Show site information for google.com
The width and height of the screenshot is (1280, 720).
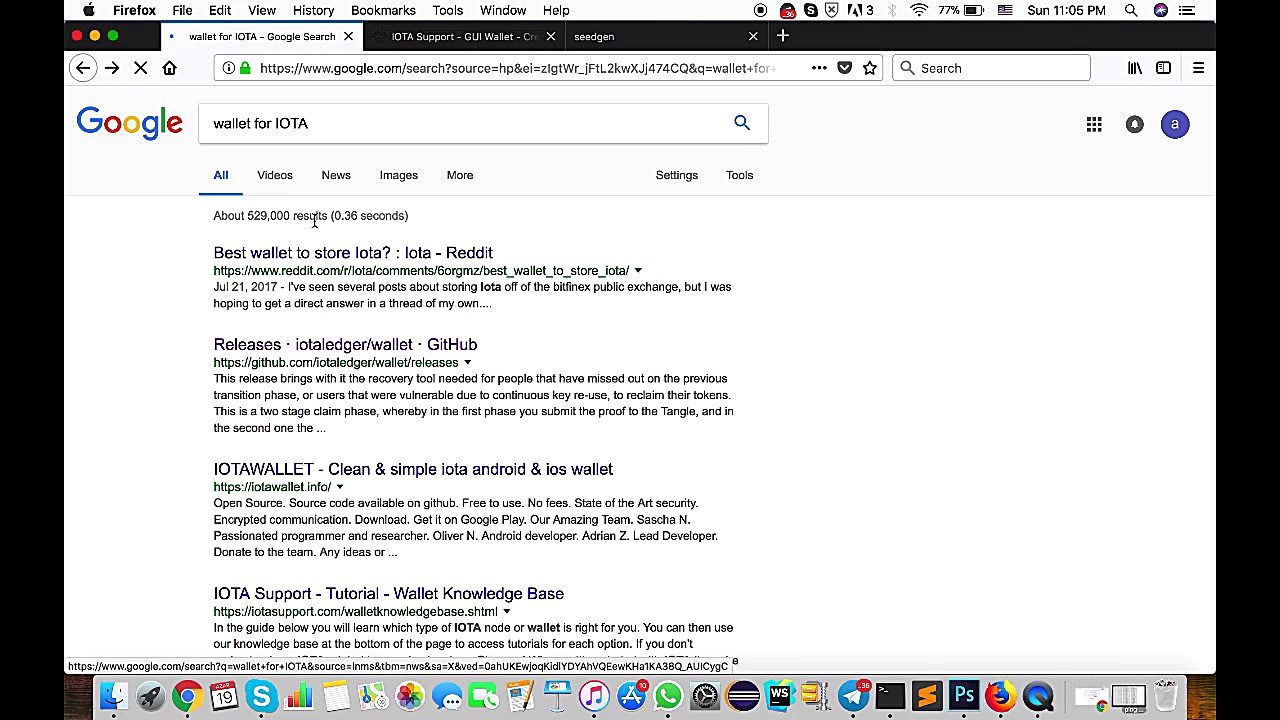(229, 68)
